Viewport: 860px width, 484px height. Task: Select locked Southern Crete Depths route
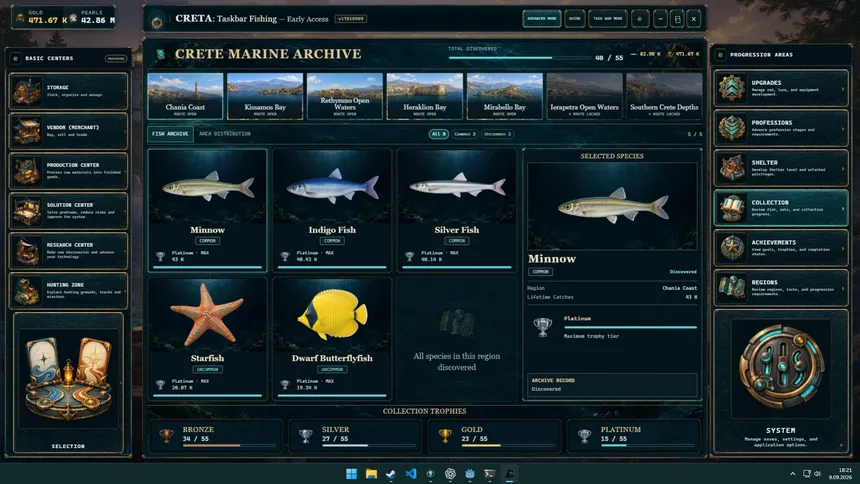[x=664, y=95]
